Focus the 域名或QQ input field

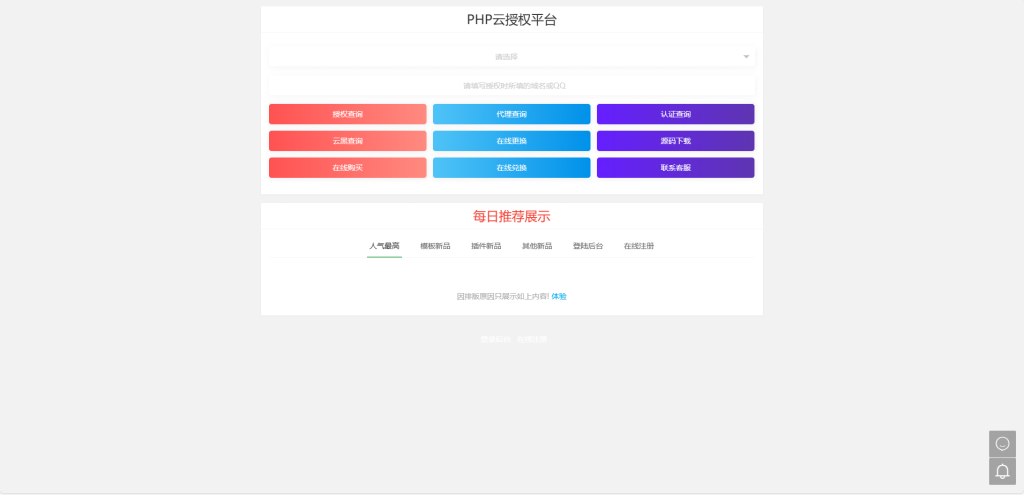(511, 86)
